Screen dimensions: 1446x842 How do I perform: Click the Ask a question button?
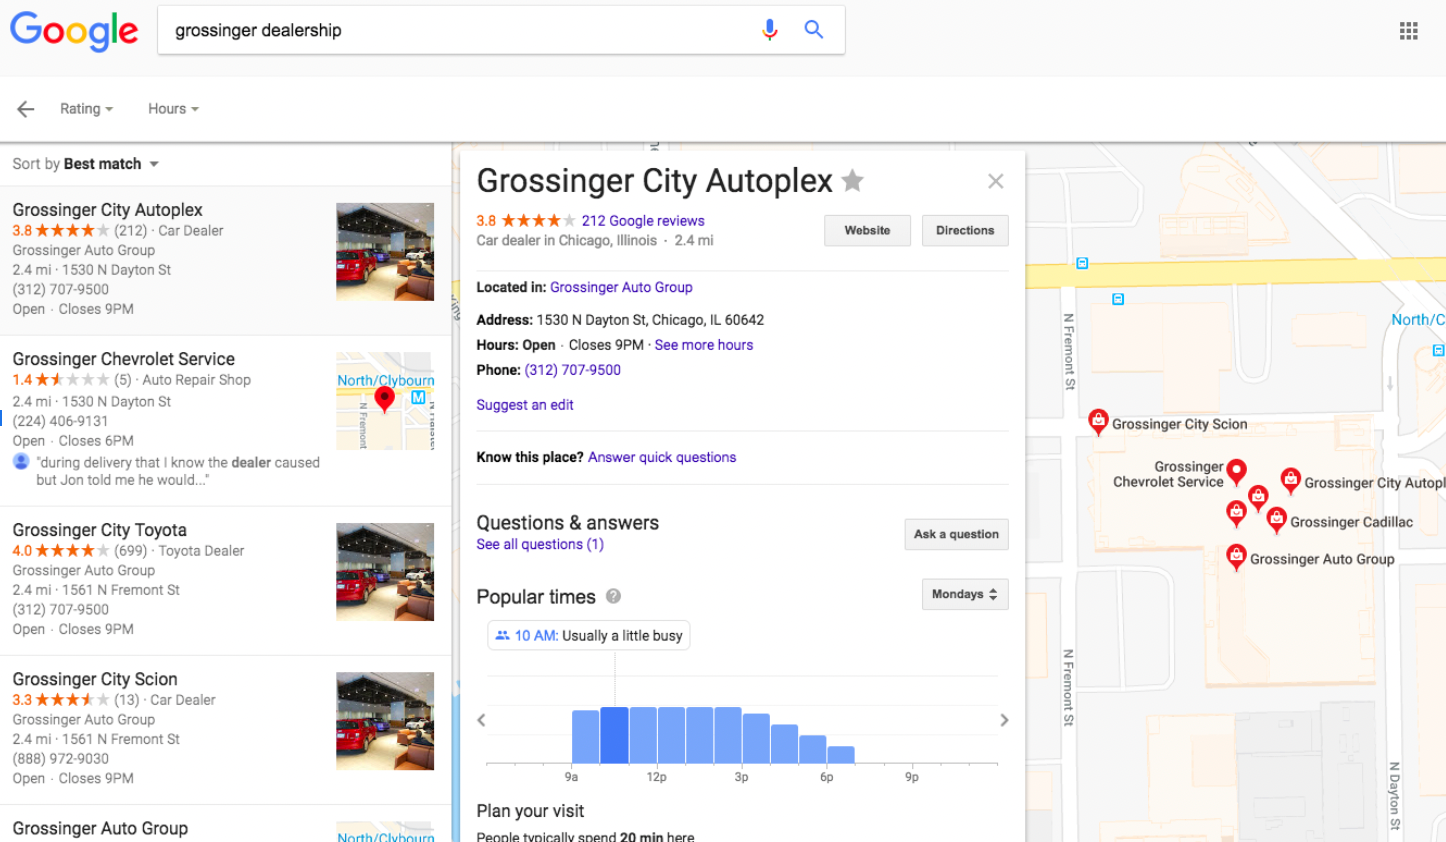(956, 534)
